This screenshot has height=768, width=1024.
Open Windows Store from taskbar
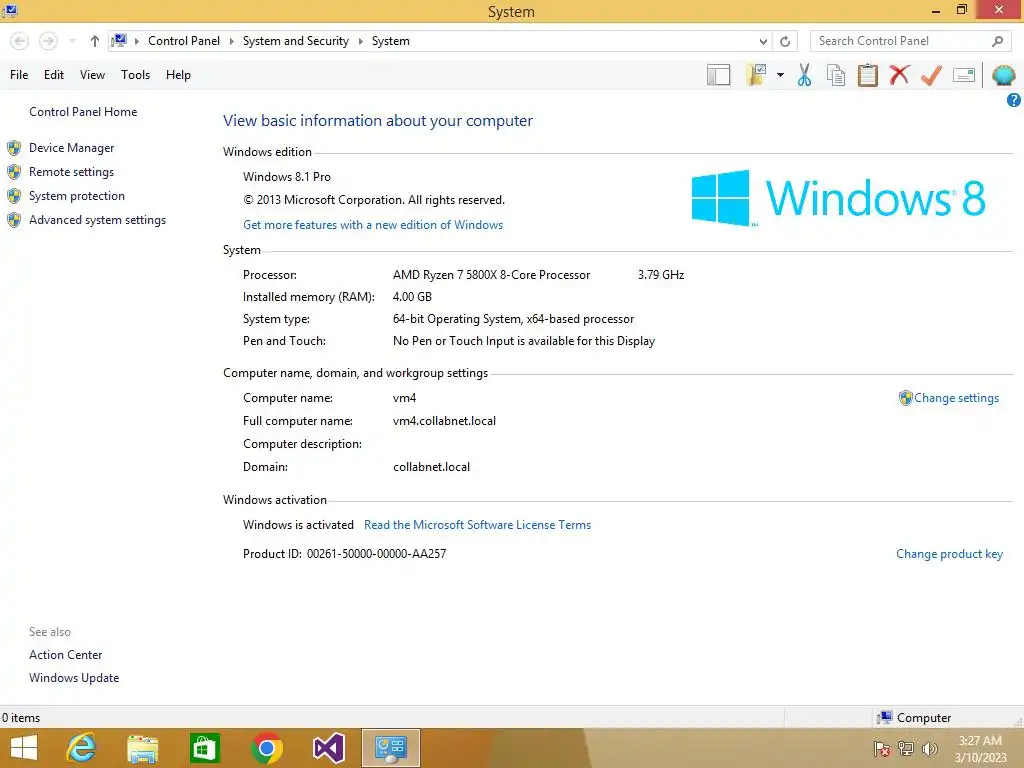tap(204, 748)
